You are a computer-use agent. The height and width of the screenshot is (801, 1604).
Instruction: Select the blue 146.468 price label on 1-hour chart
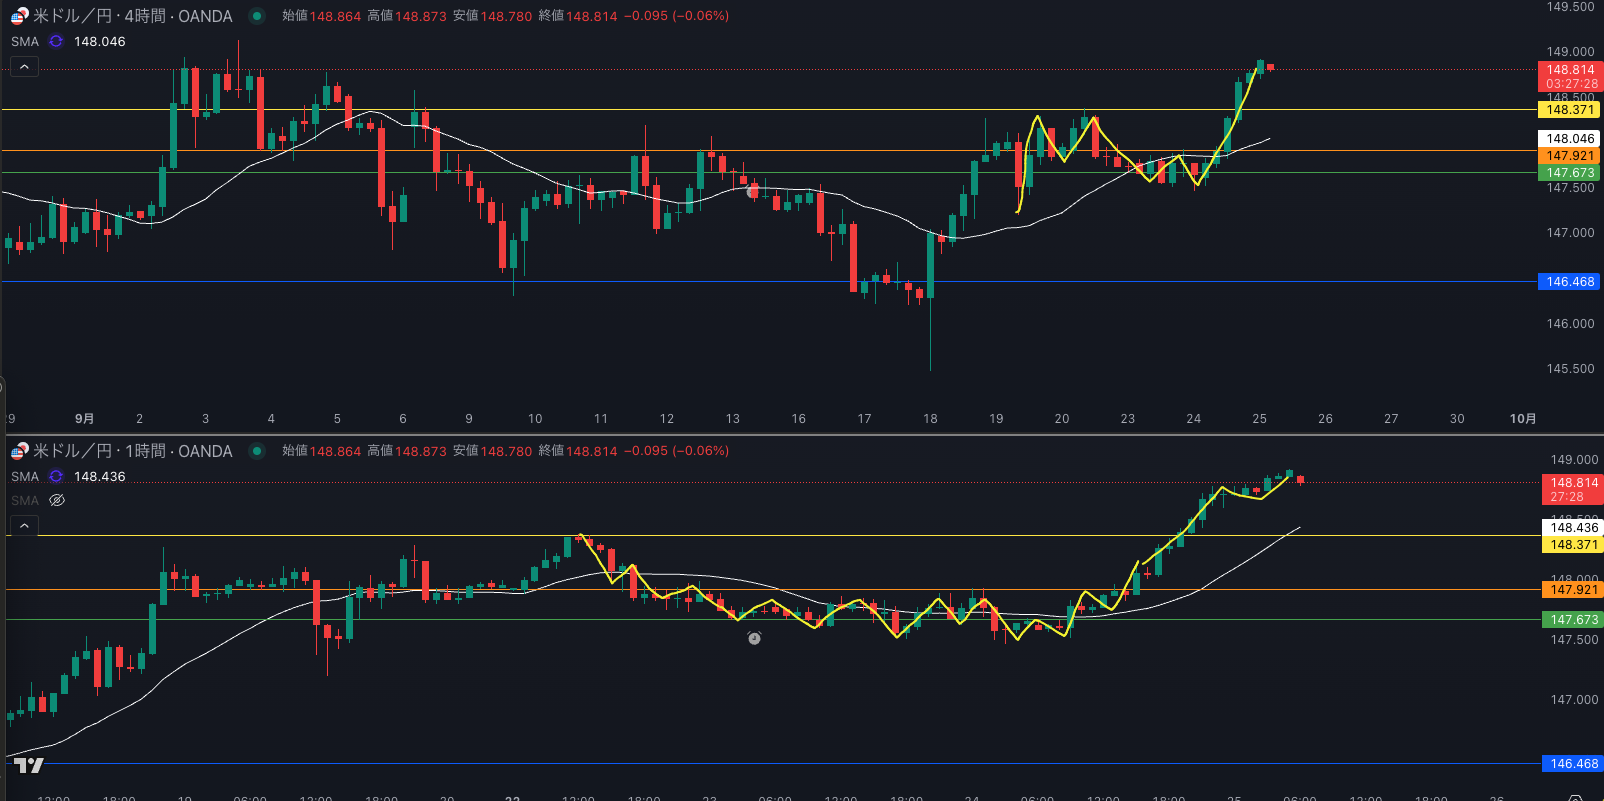point(1573,764)
